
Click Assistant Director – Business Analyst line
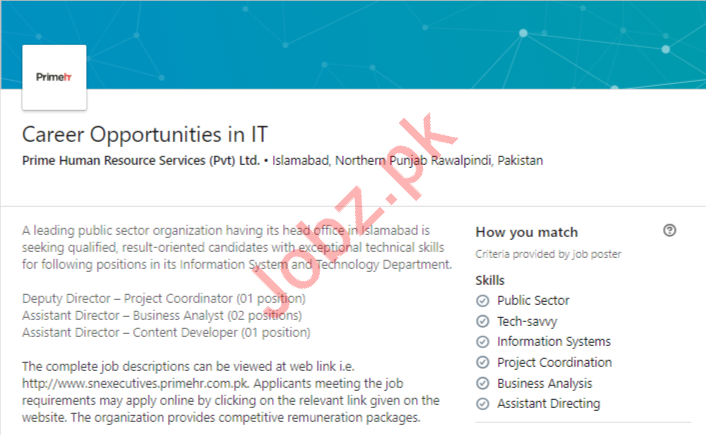(161, 316)
